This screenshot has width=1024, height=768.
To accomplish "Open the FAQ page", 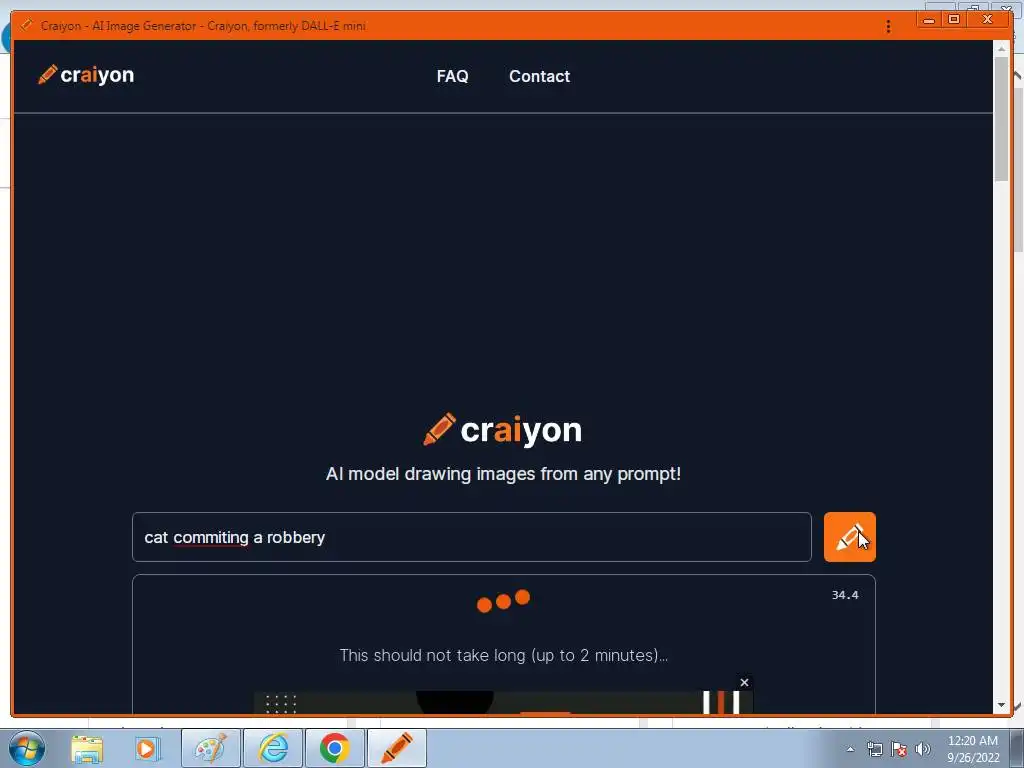I will [453, 76].
